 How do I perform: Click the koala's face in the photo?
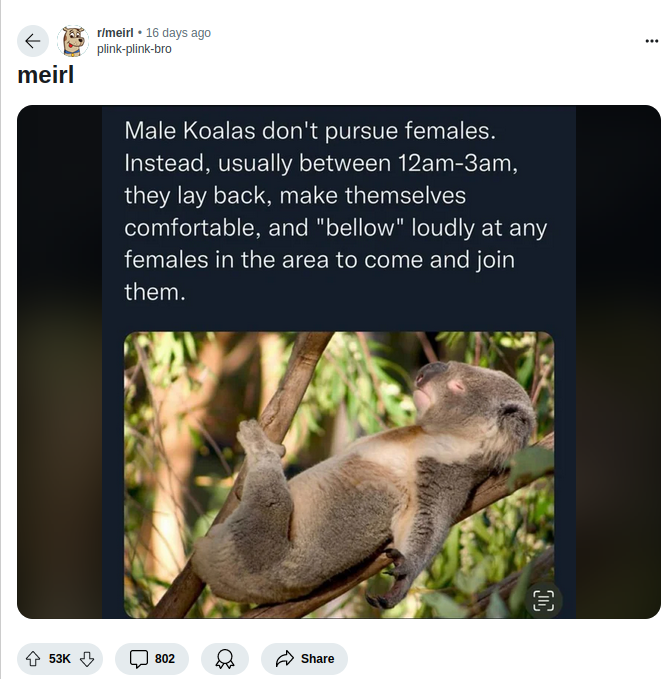445,385
